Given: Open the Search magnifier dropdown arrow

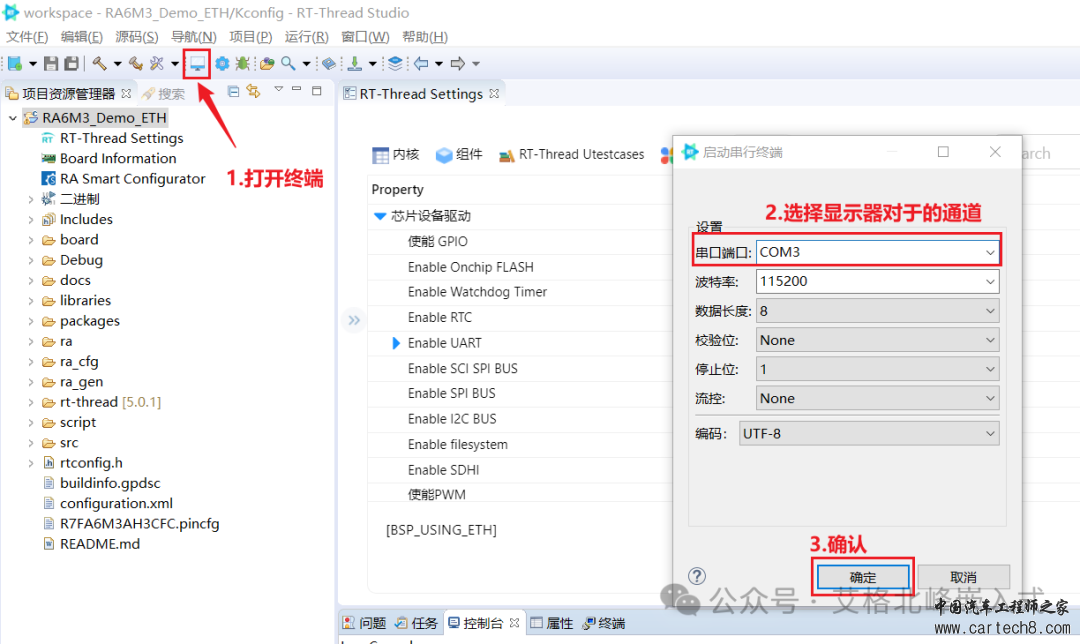Looking at the screenshot, I should click(x=306, y=64).
